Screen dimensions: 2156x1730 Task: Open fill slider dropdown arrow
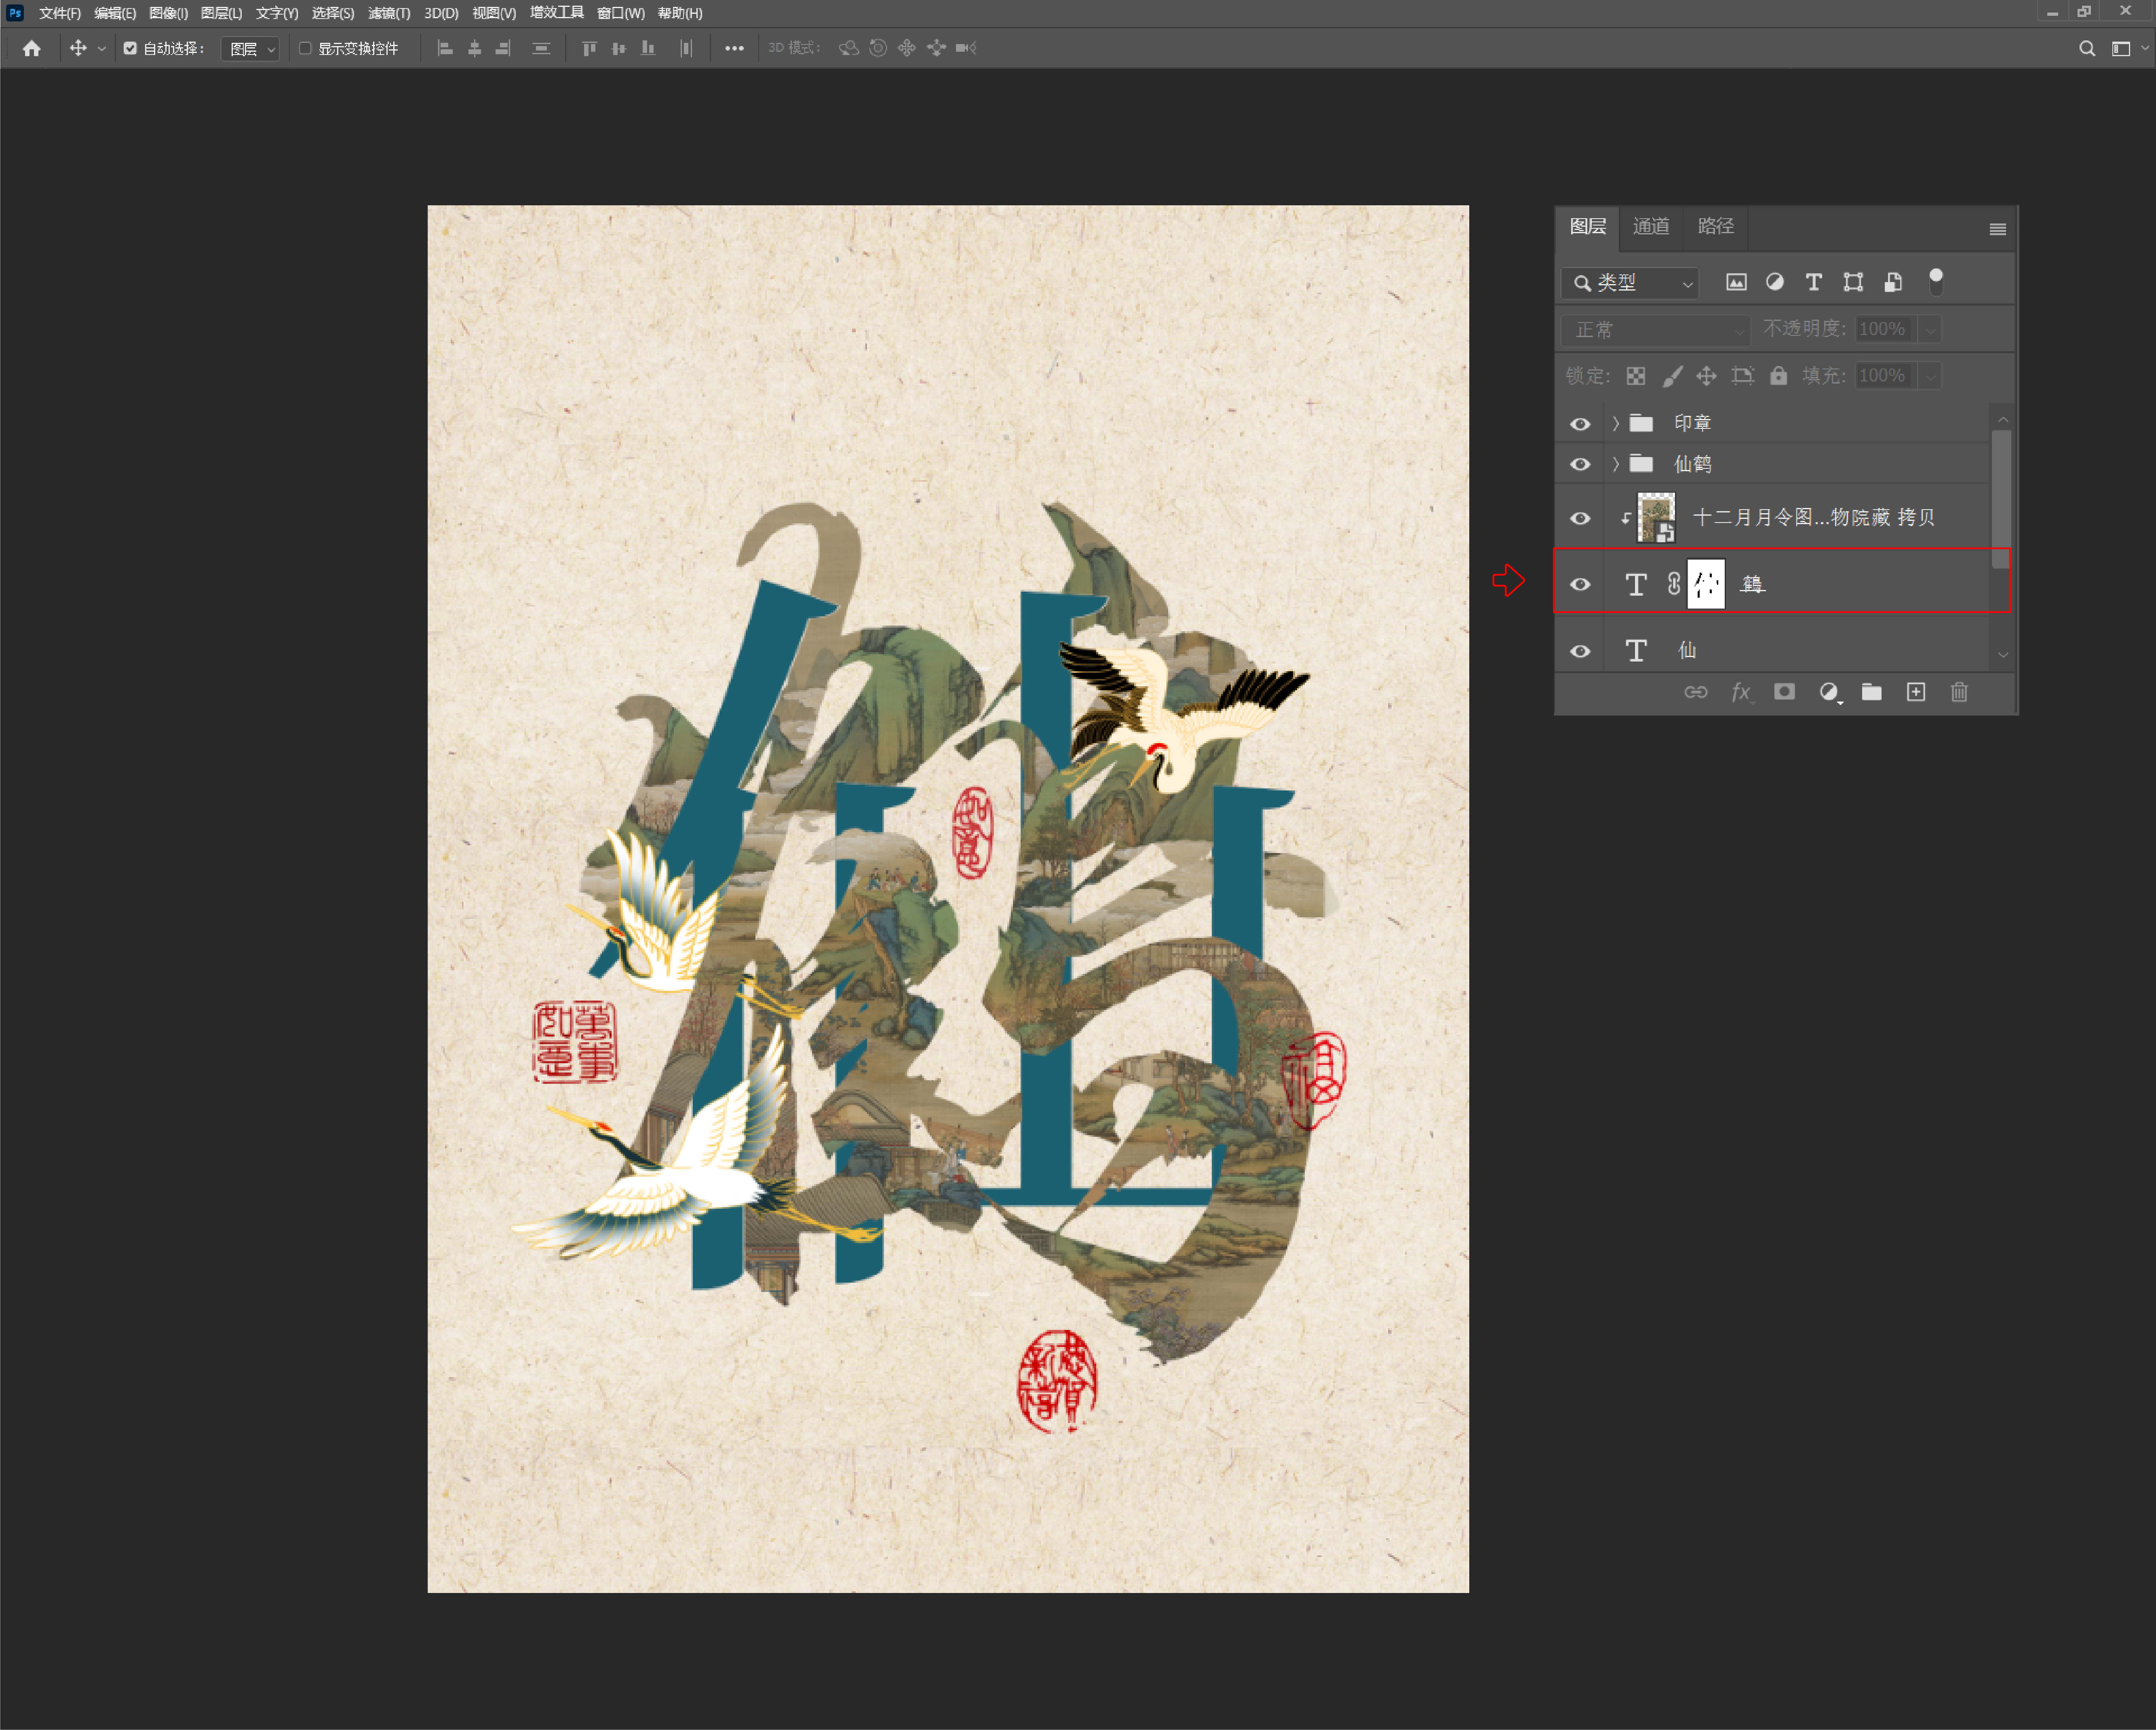1931,376
